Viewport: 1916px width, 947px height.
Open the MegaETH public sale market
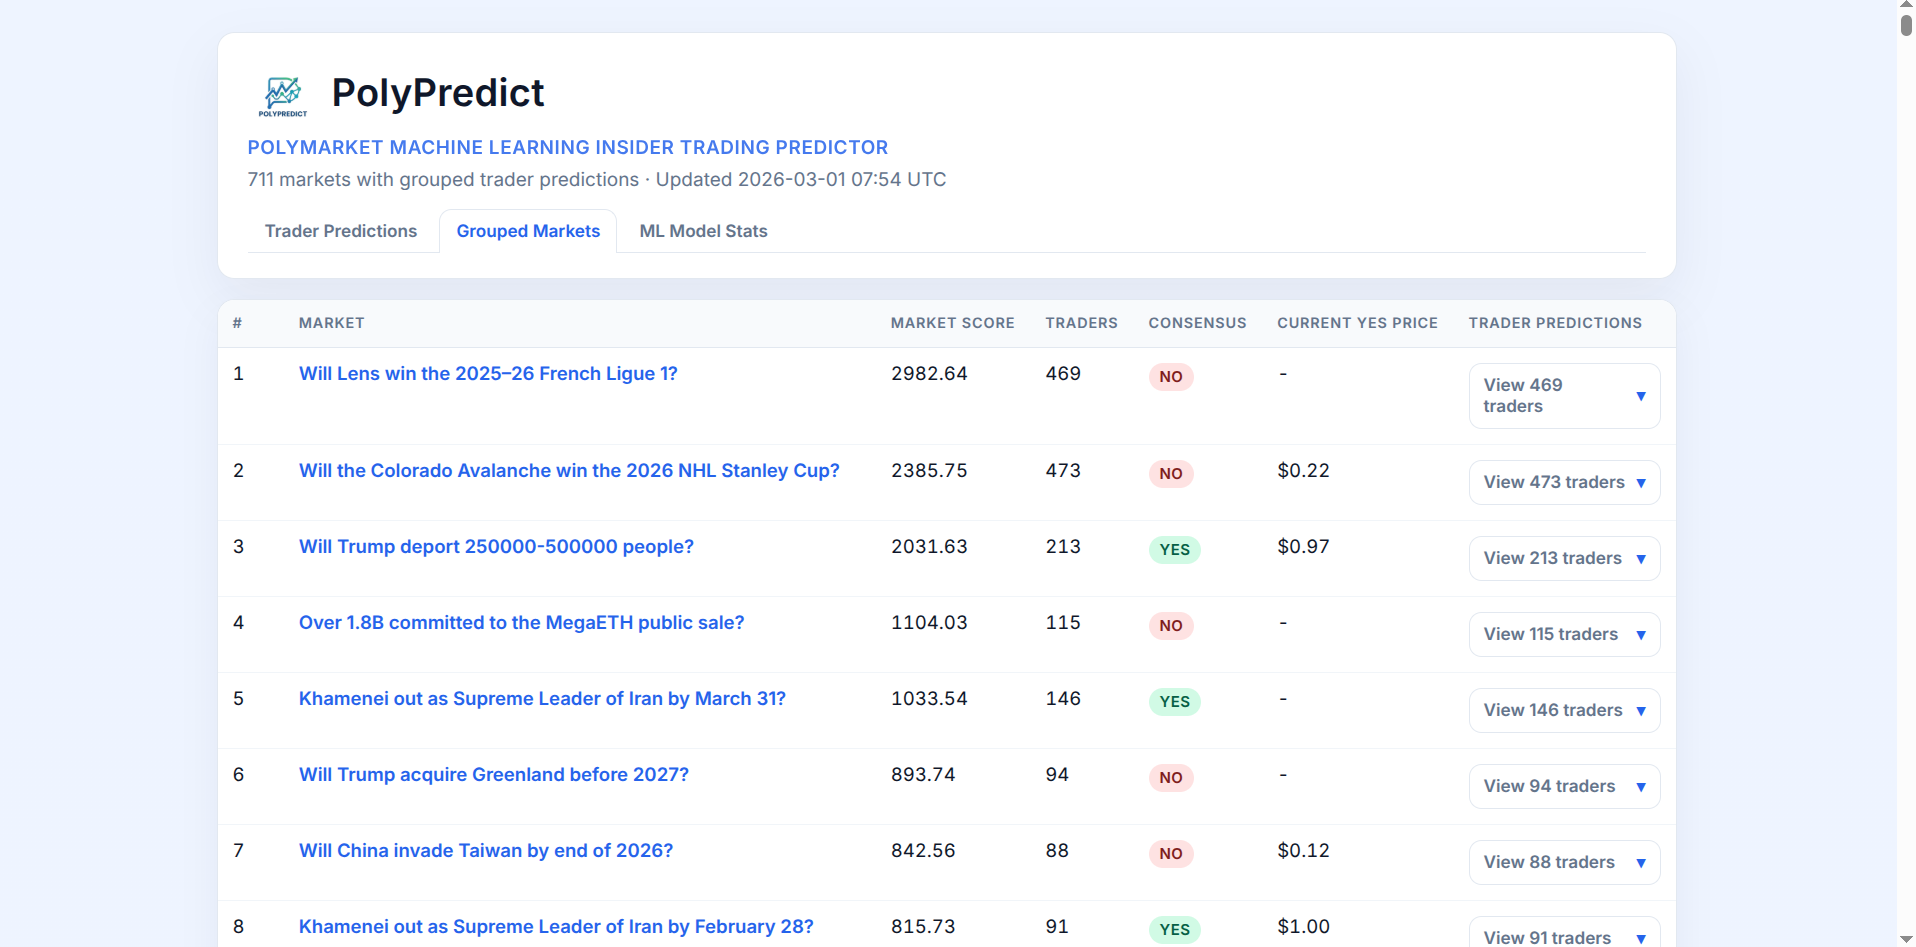tap(521, 622)
